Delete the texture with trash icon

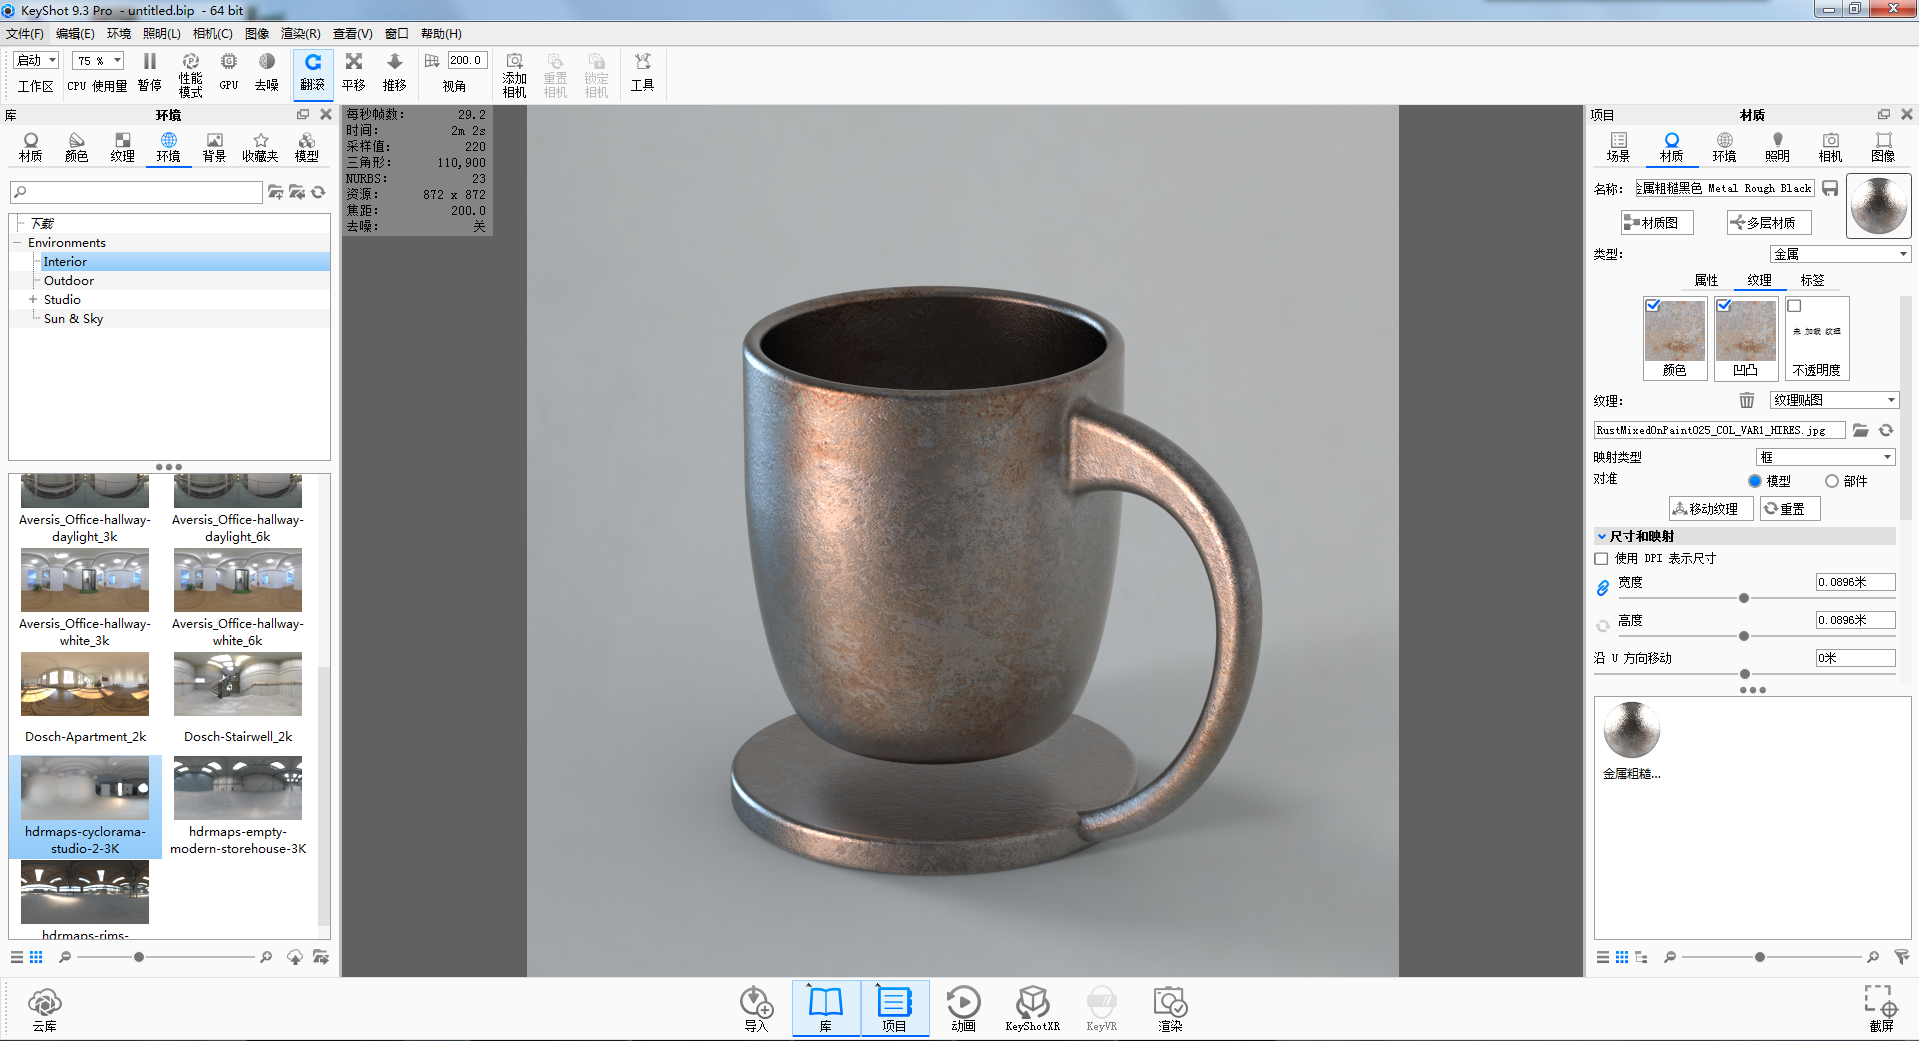pyautogui.click(x=1747, y=400)
